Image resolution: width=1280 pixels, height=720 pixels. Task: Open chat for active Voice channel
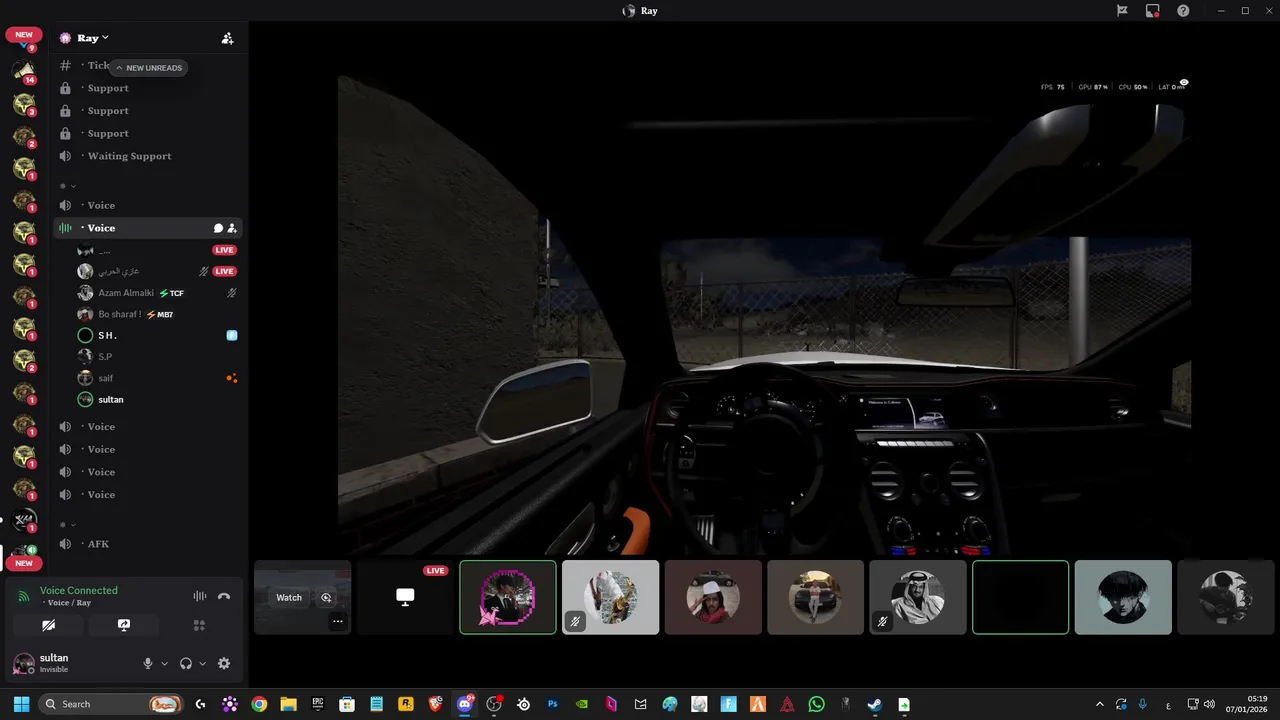(218, 228)
